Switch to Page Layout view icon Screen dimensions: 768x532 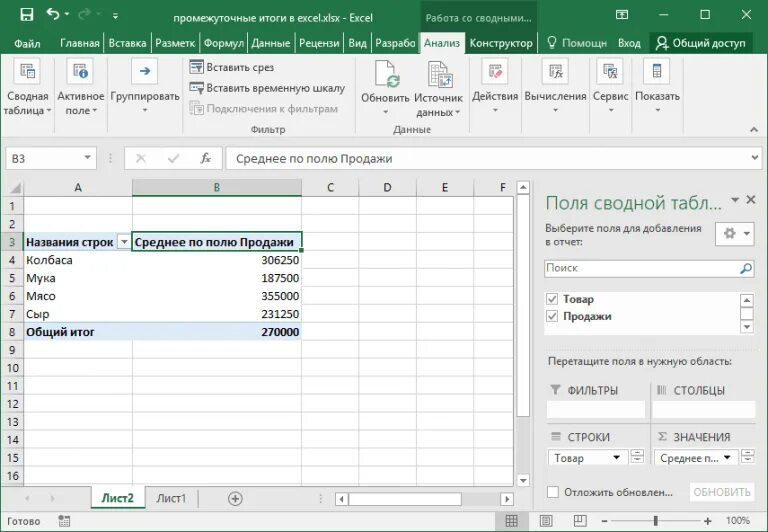(546, 521)
